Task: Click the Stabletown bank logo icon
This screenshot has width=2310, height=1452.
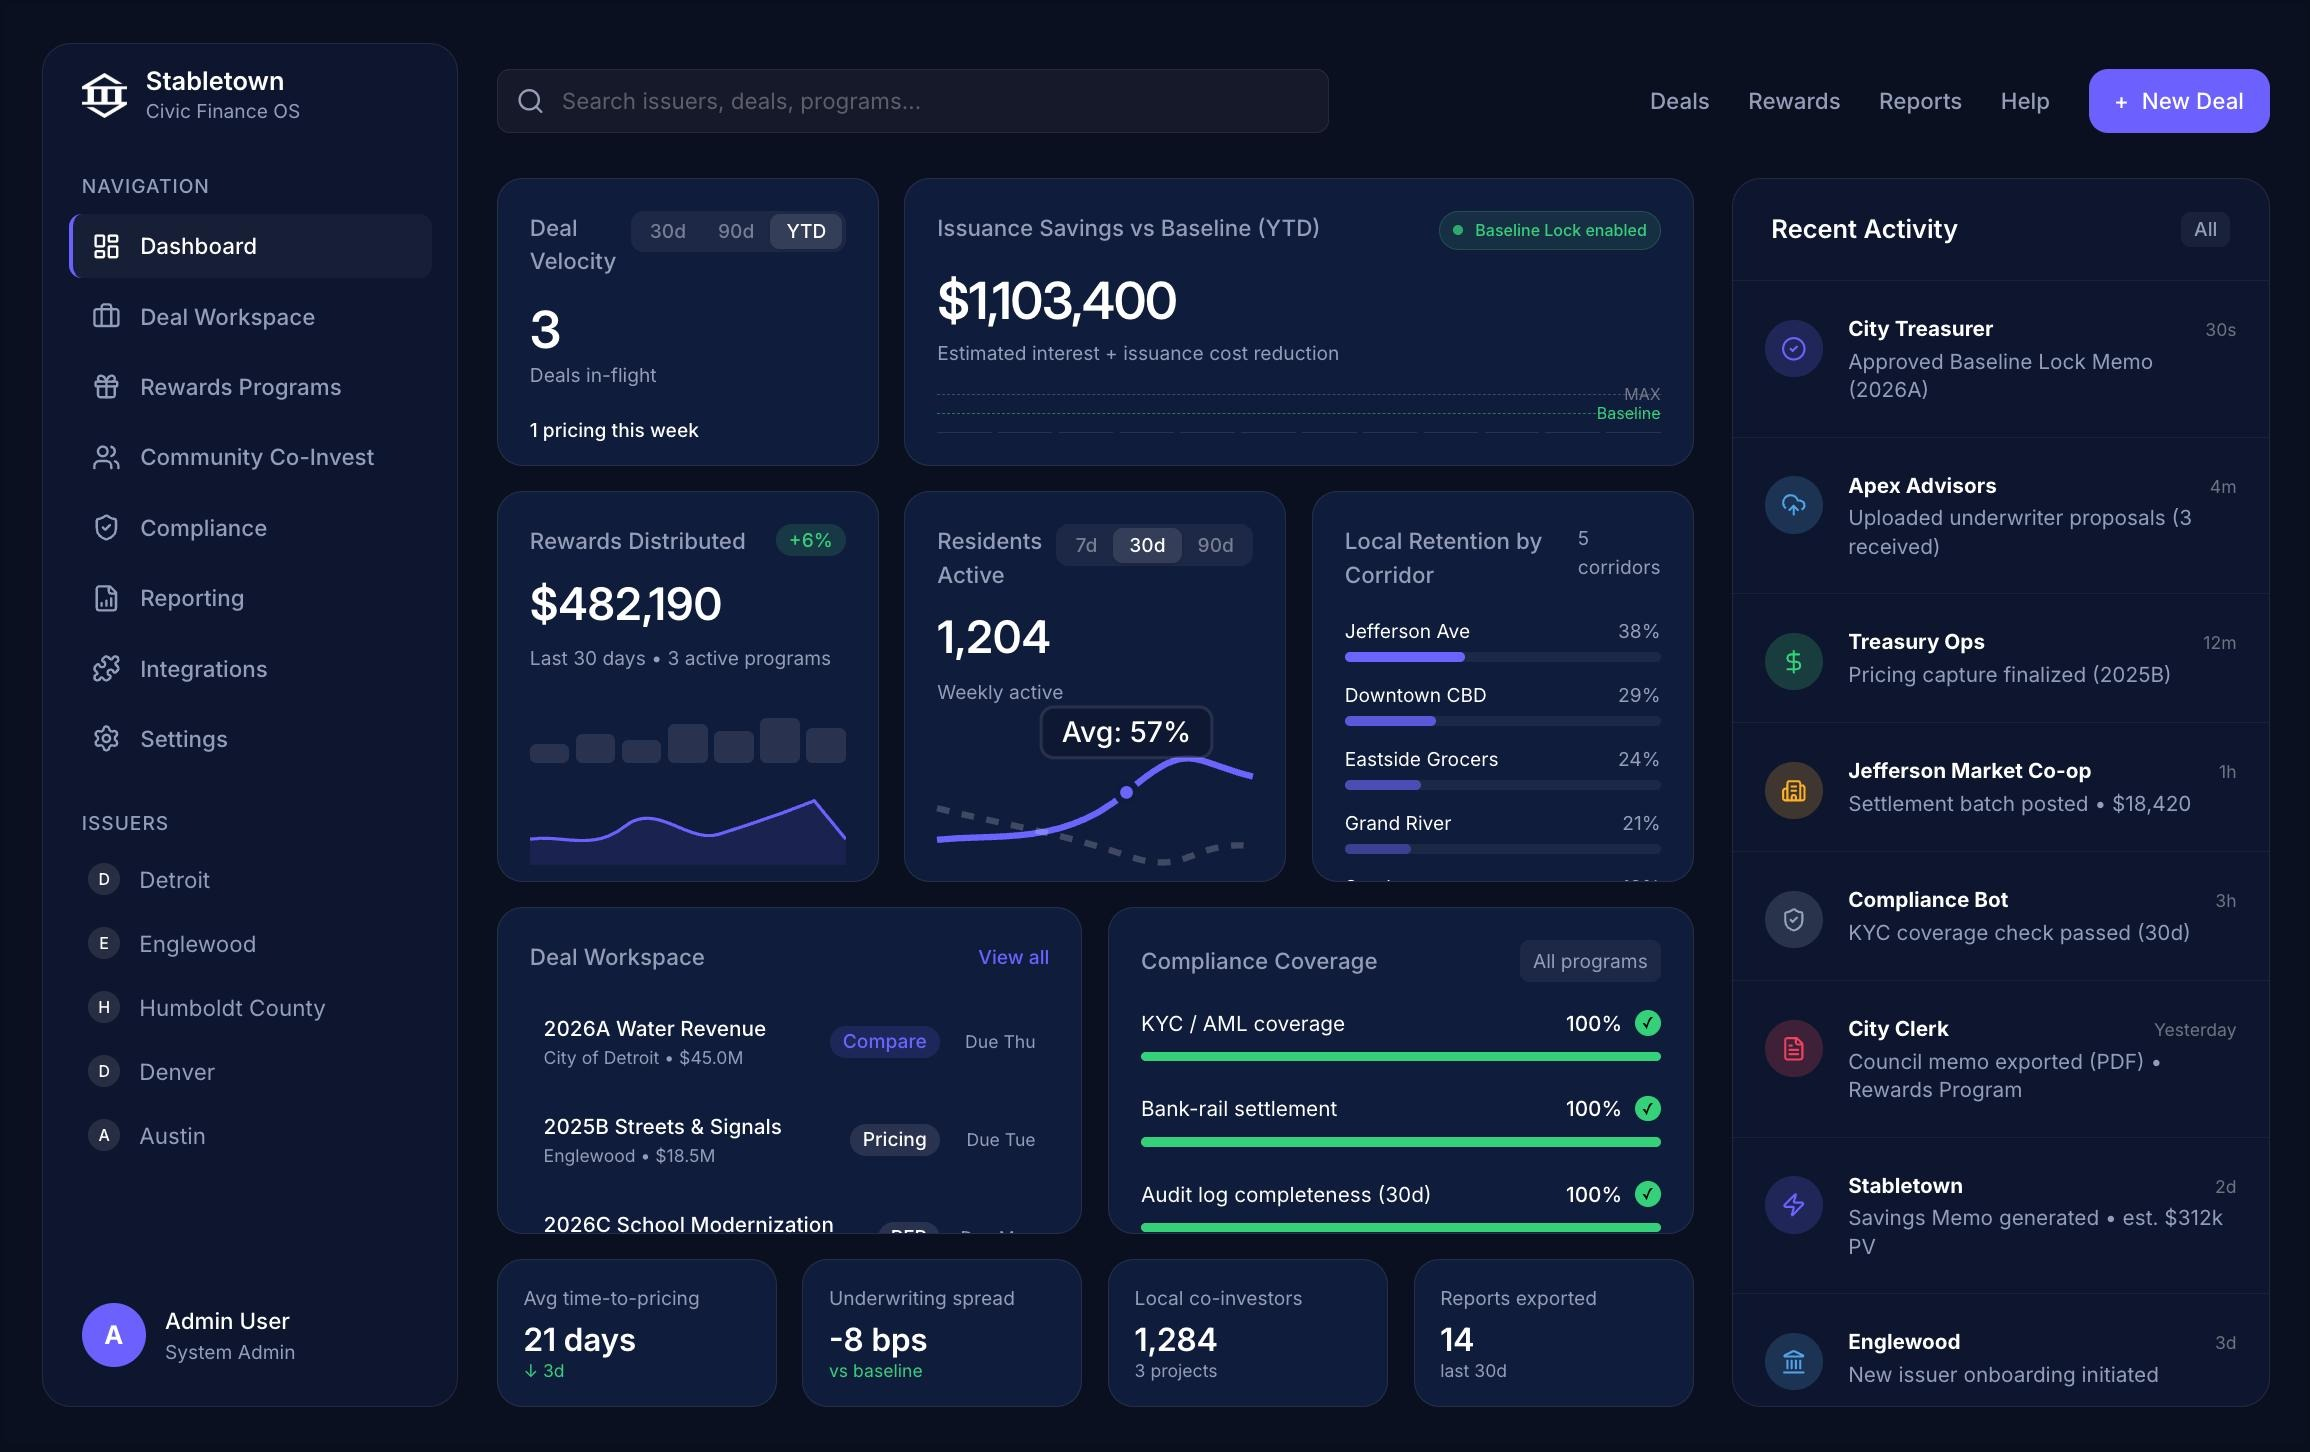Action: pos(104,95)
